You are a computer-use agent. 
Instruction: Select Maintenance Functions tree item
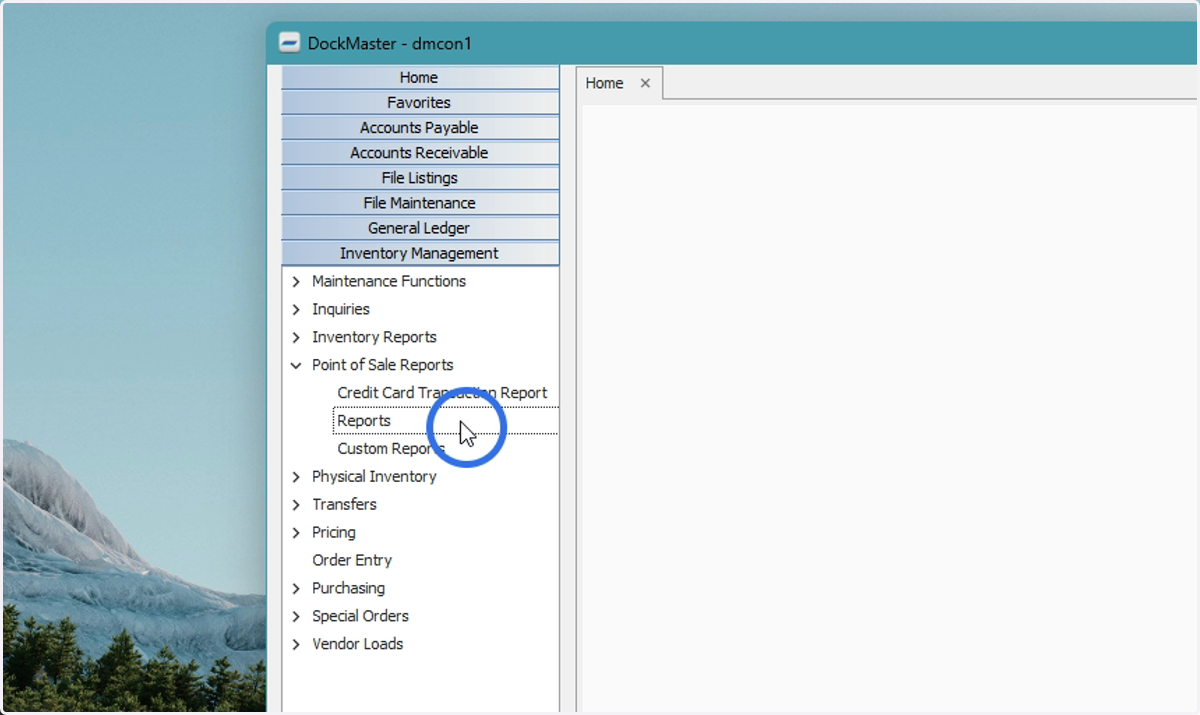(x=389, y=281)
